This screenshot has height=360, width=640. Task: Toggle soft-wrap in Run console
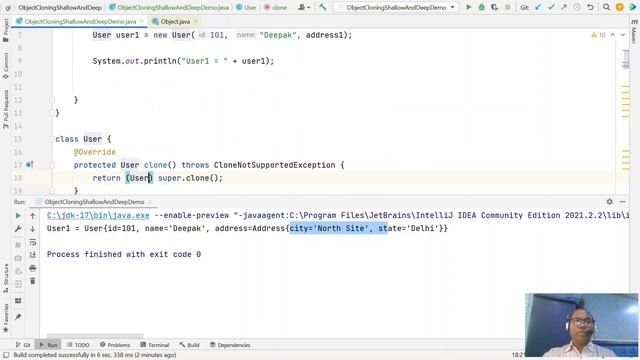tap(33, 242)
